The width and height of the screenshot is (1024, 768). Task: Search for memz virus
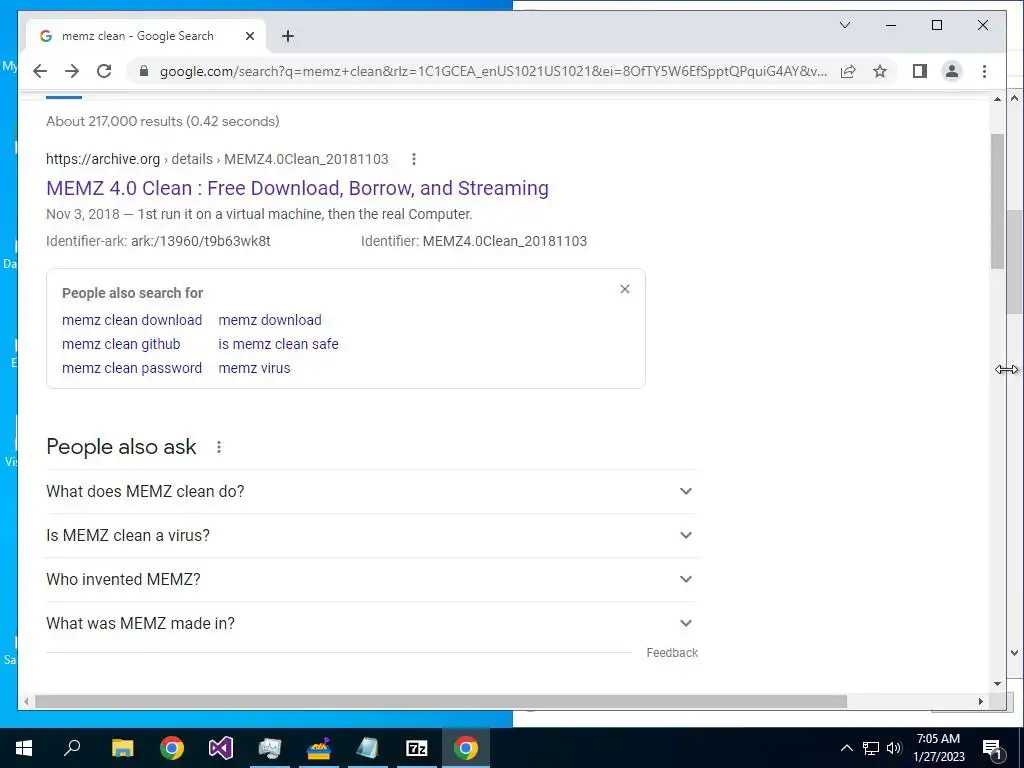point(254,368)
